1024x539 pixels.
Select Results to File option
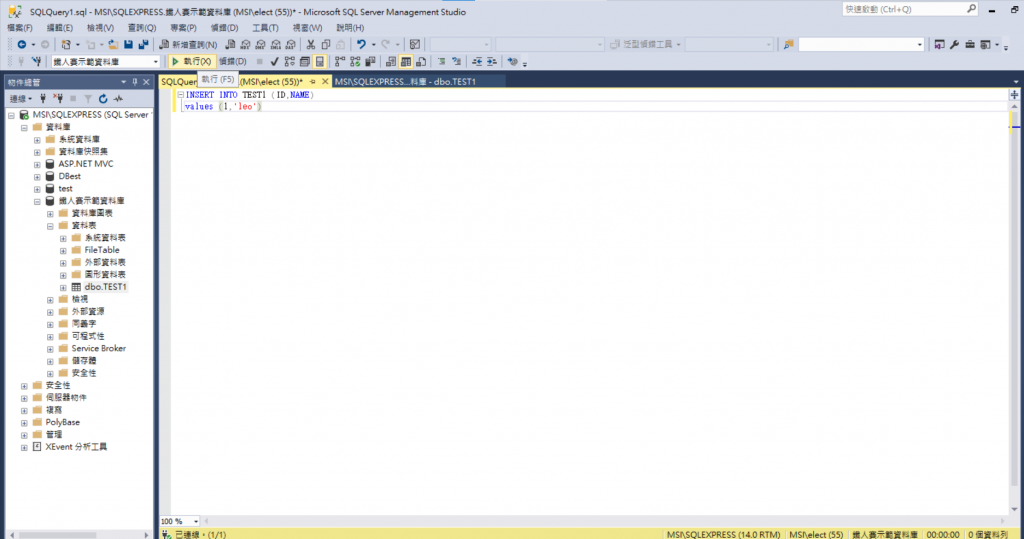[x=421, y=61]
